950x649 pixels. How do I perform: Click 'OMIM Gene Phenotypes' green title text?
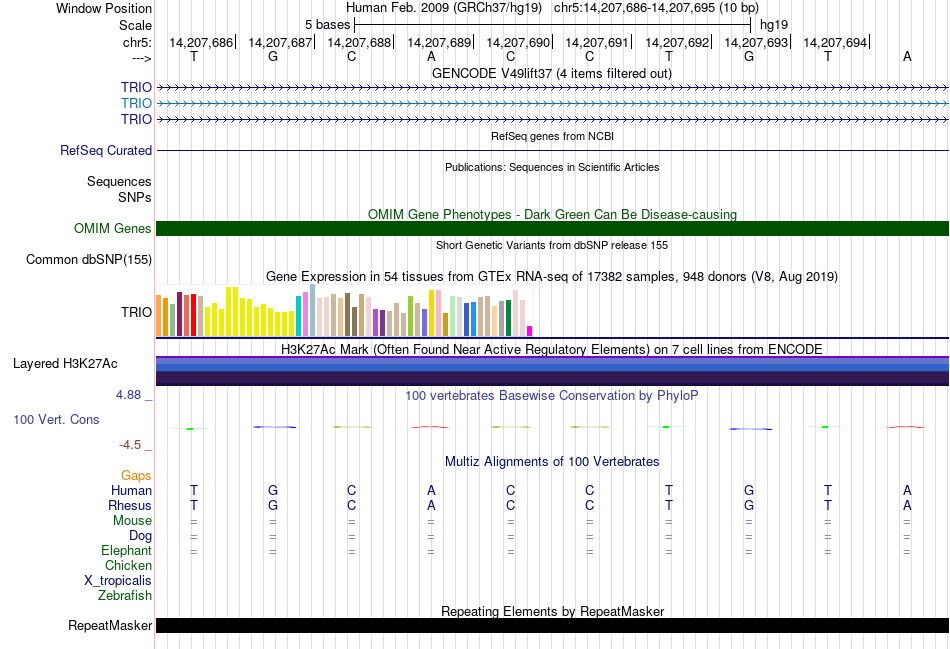tap(552, 215)
